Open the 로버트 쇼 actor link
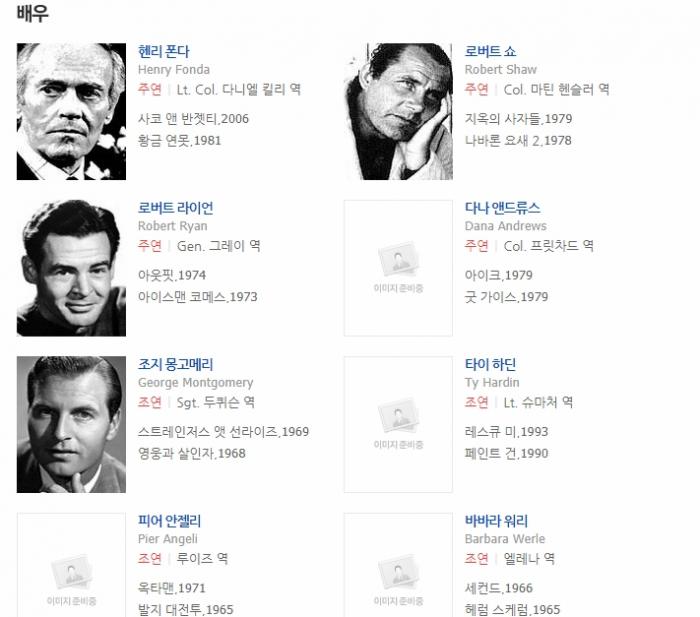This screenshot has height=617, width=700. tap(490, 52)
